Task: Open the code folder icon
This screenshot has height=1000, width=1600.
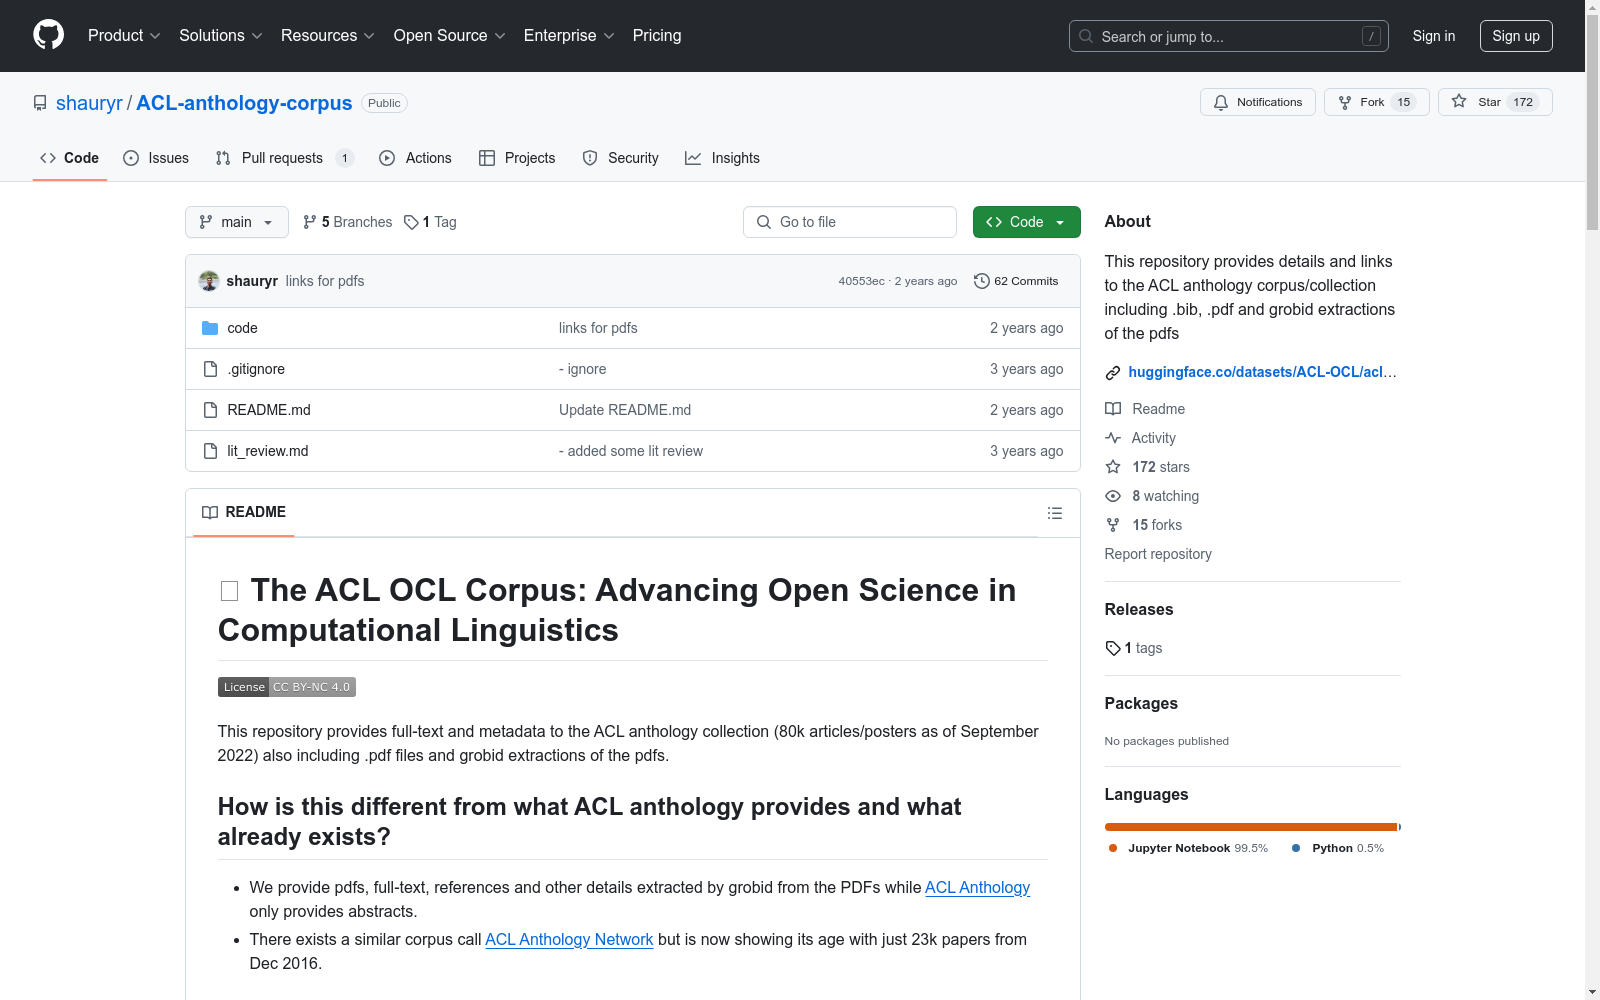Action: pyautogui.click(x=210, y=328)
